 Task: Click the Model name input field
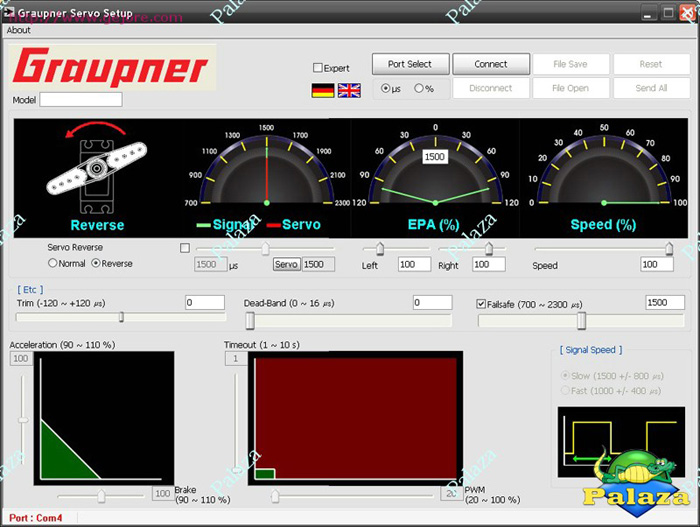click(x=81, y=100)
